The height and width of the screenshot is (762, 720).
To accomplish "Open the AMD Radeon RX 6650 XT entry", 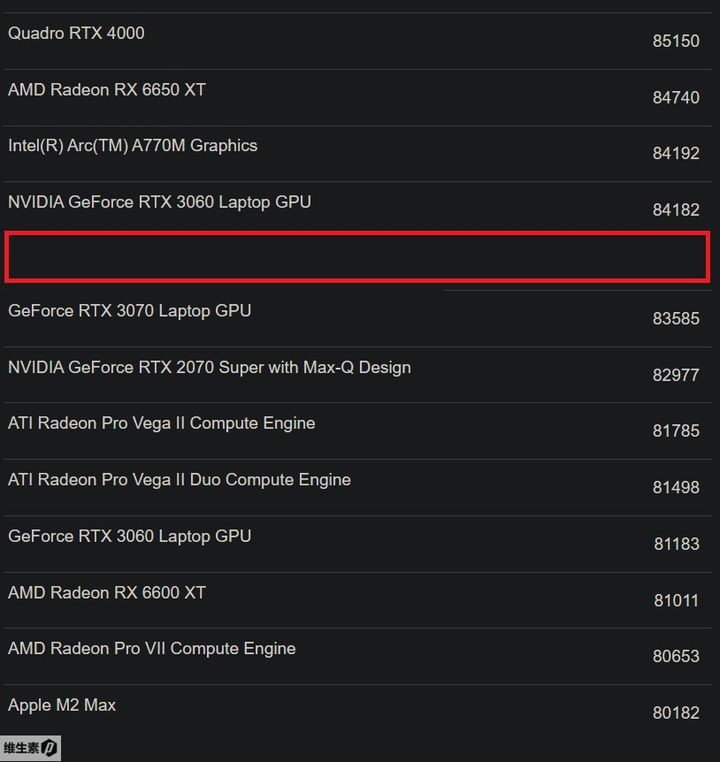I will click(107, 90).
